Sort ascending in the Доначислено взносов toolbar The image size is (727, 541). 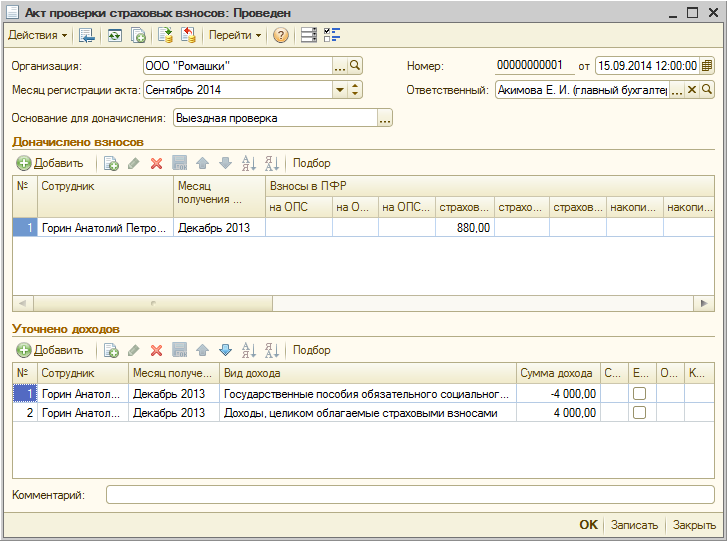(249, 163)
